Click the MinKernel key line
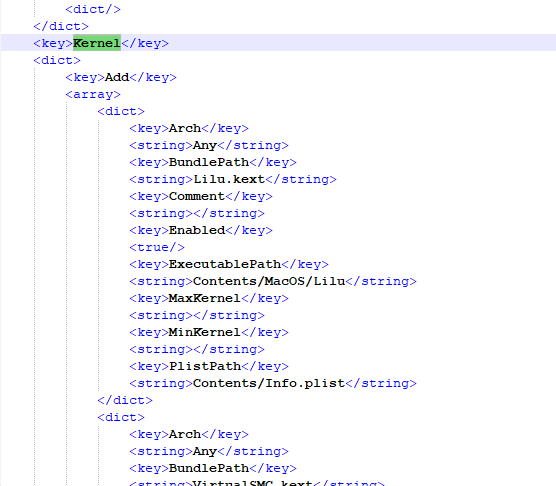The height and width of the screenshot is (486, 556). tap(209, 333)
